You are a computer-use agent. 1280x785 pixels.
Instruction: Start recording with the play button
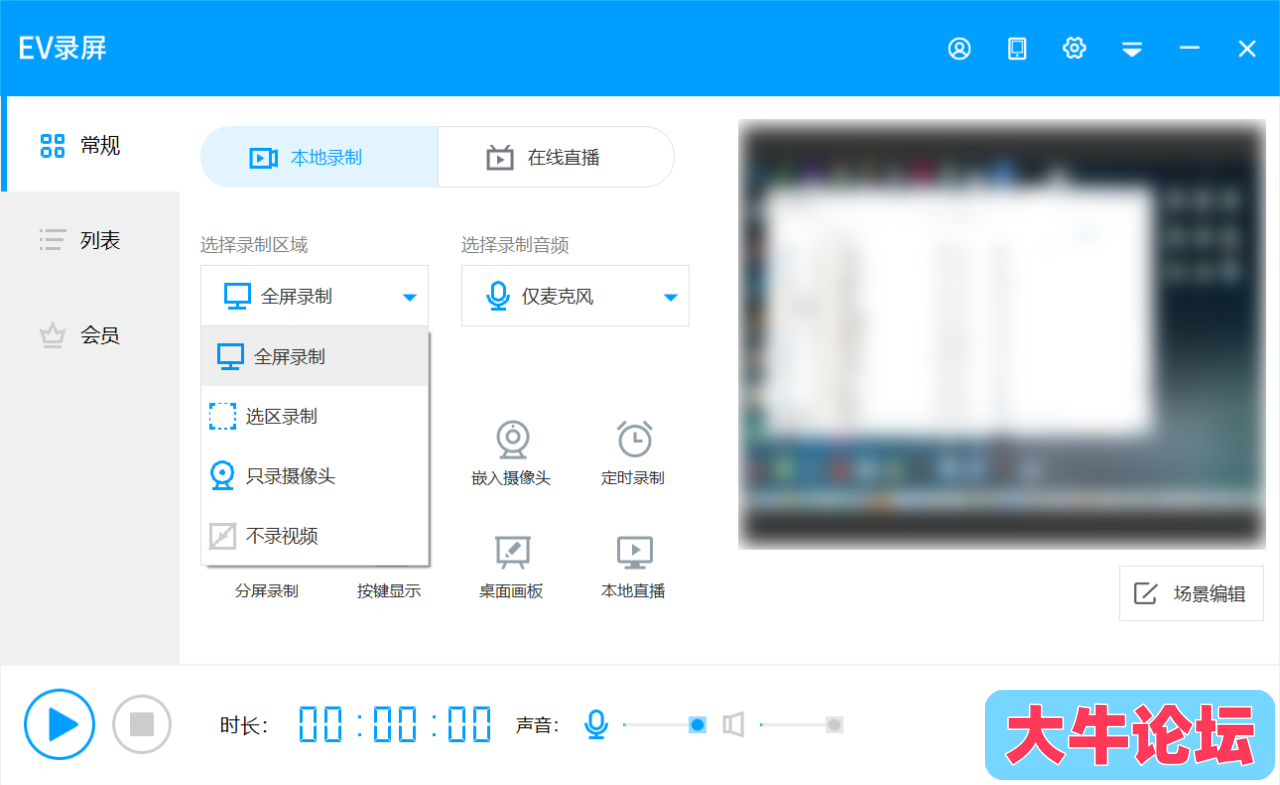60,724
